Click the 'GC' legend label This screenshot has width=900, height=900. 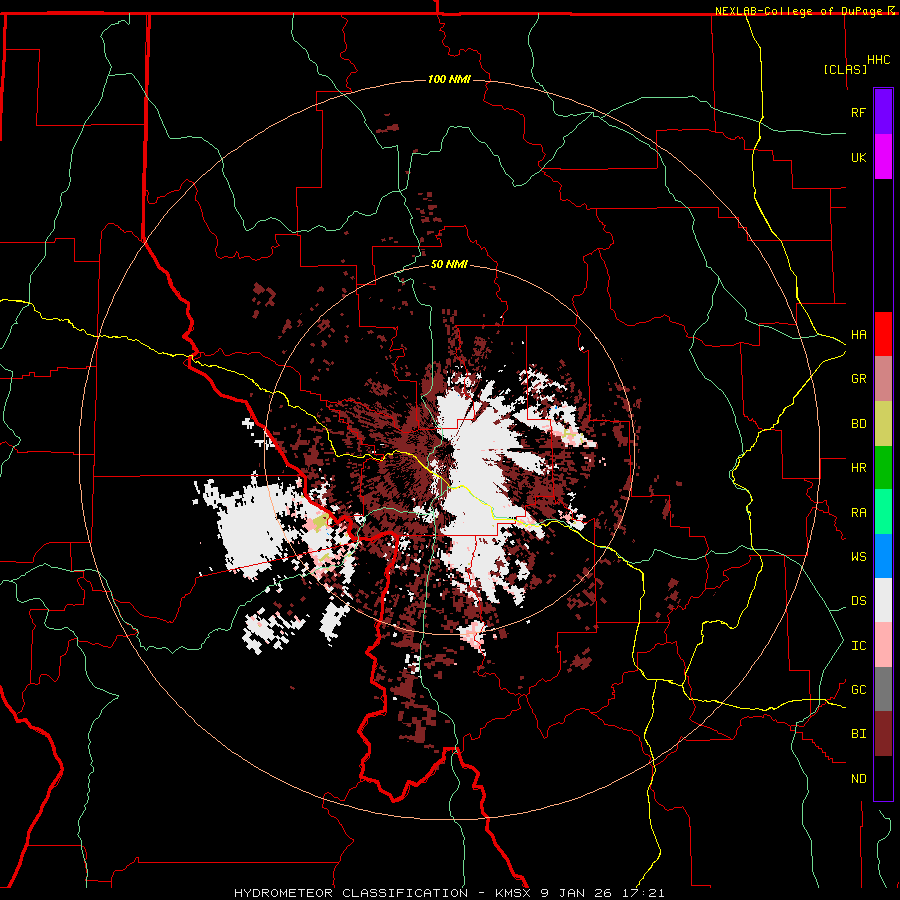point(858,690)
